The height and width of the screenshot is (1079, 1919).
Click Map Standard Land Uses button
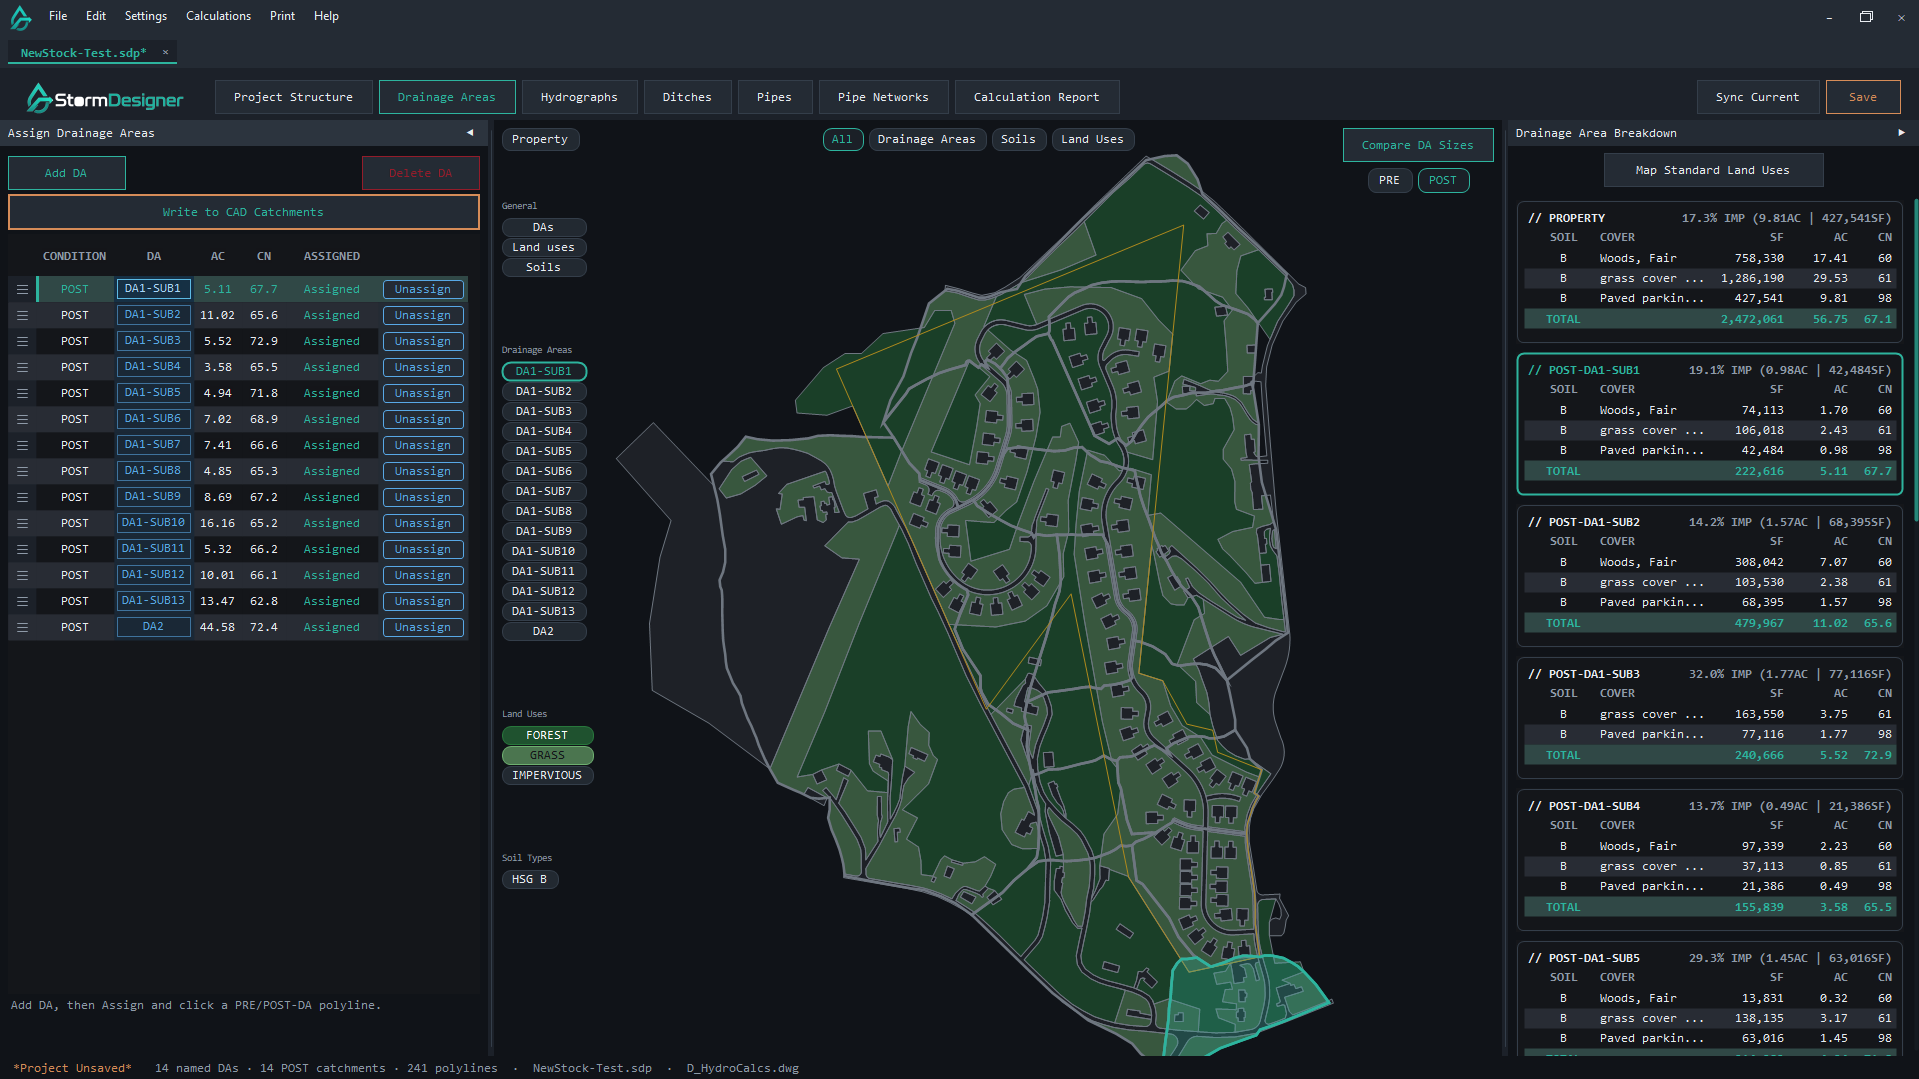pos(1712,170)
